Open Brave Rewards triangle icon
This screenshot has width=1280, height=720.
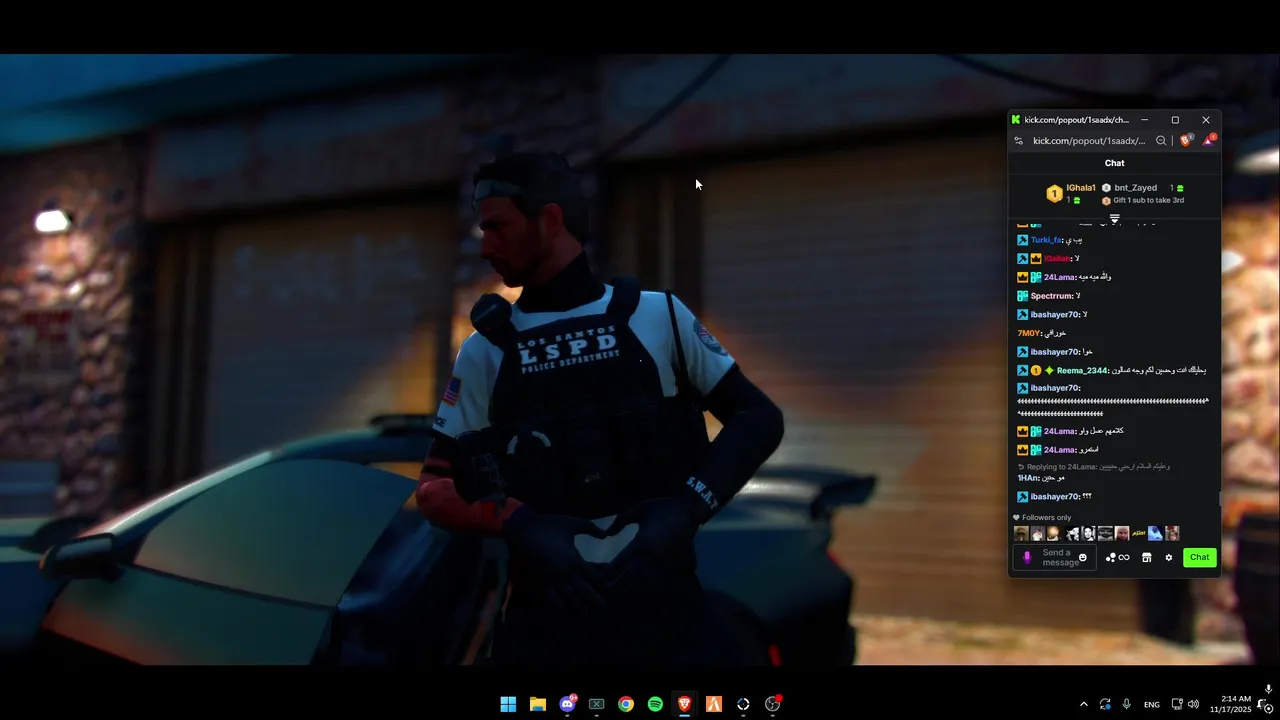click(1209, 140)
